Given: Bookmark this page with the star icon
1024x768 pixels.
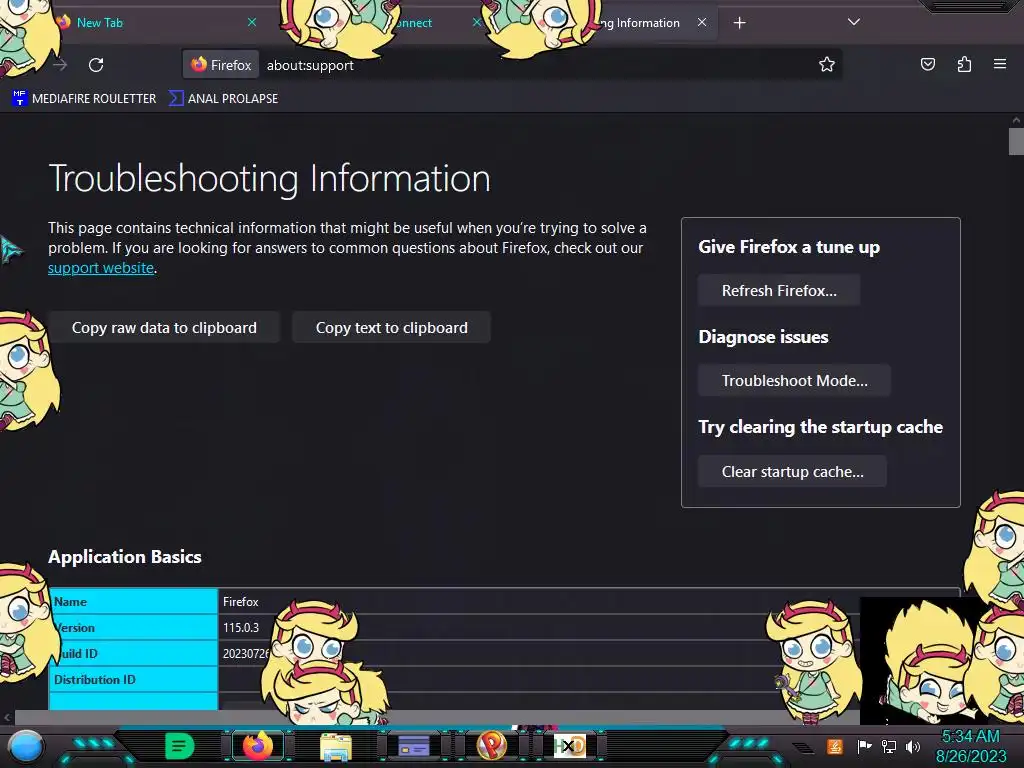Looking at the screenshot, I should click(x=827, y=64).
